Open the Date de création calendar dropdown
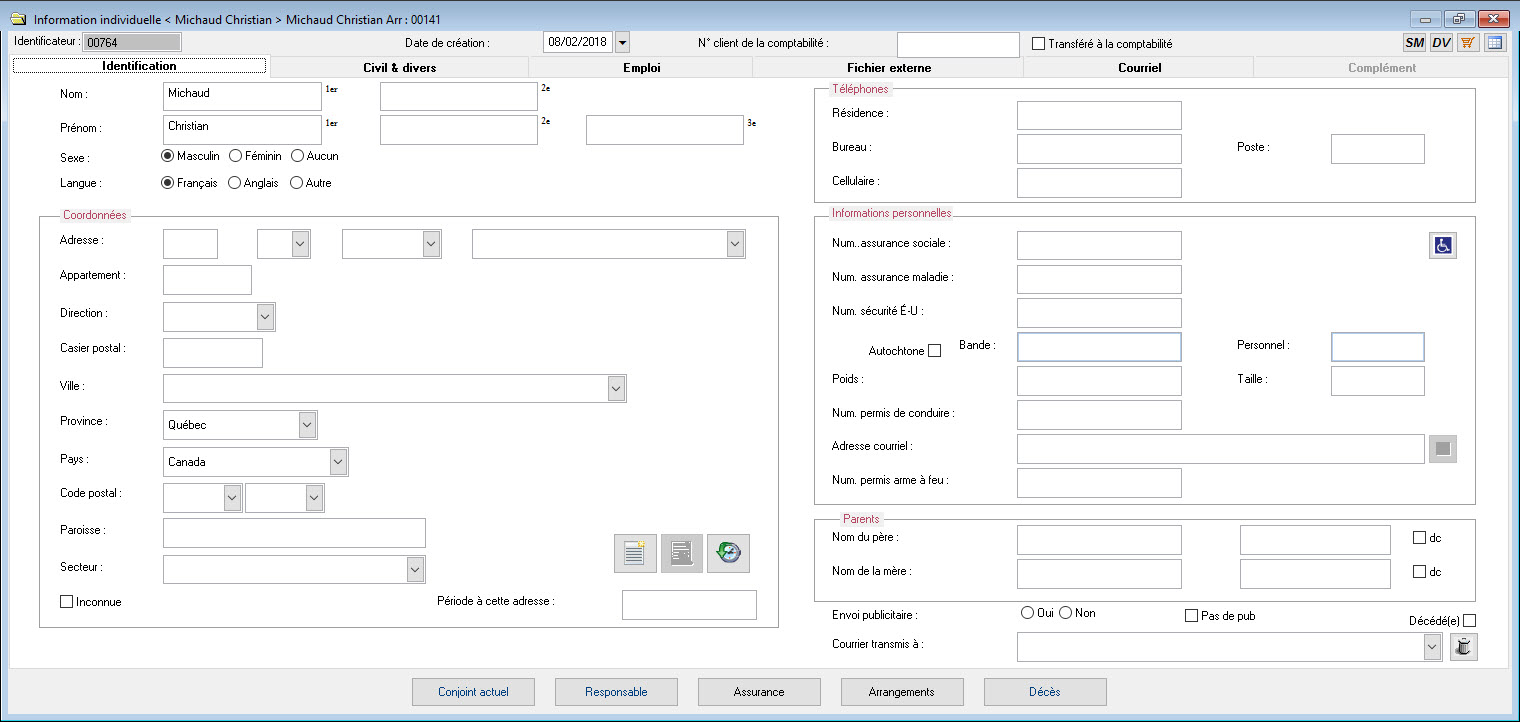 (622, 43)
